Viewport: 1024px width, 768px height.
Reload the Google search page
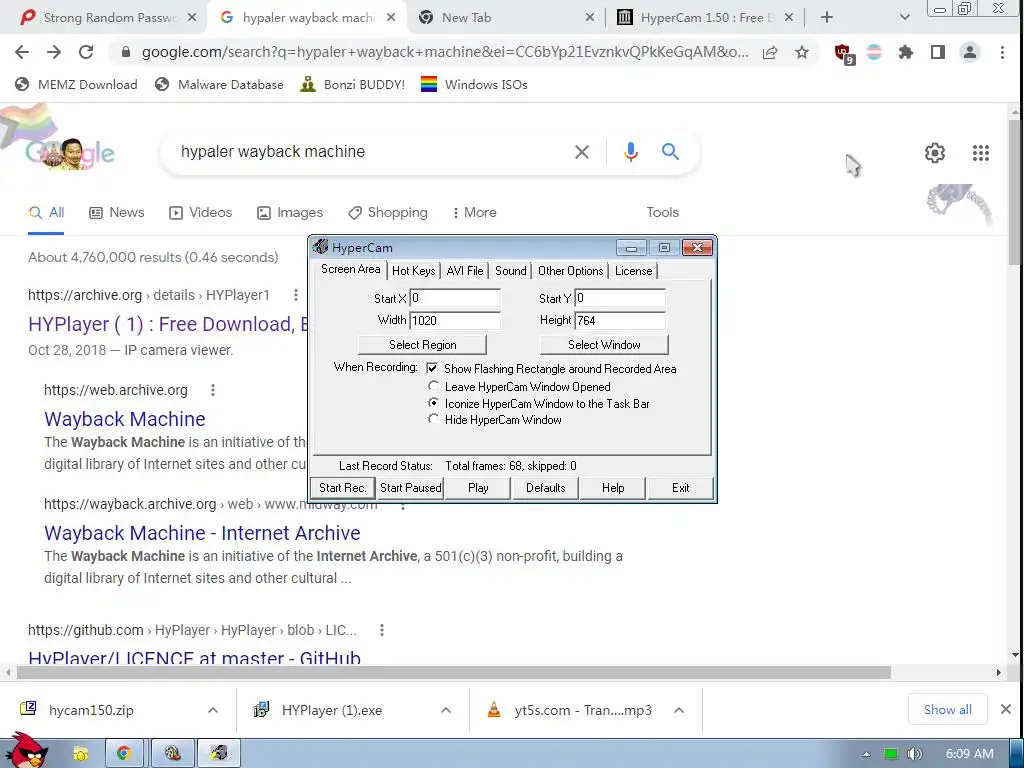click(86, 52)
